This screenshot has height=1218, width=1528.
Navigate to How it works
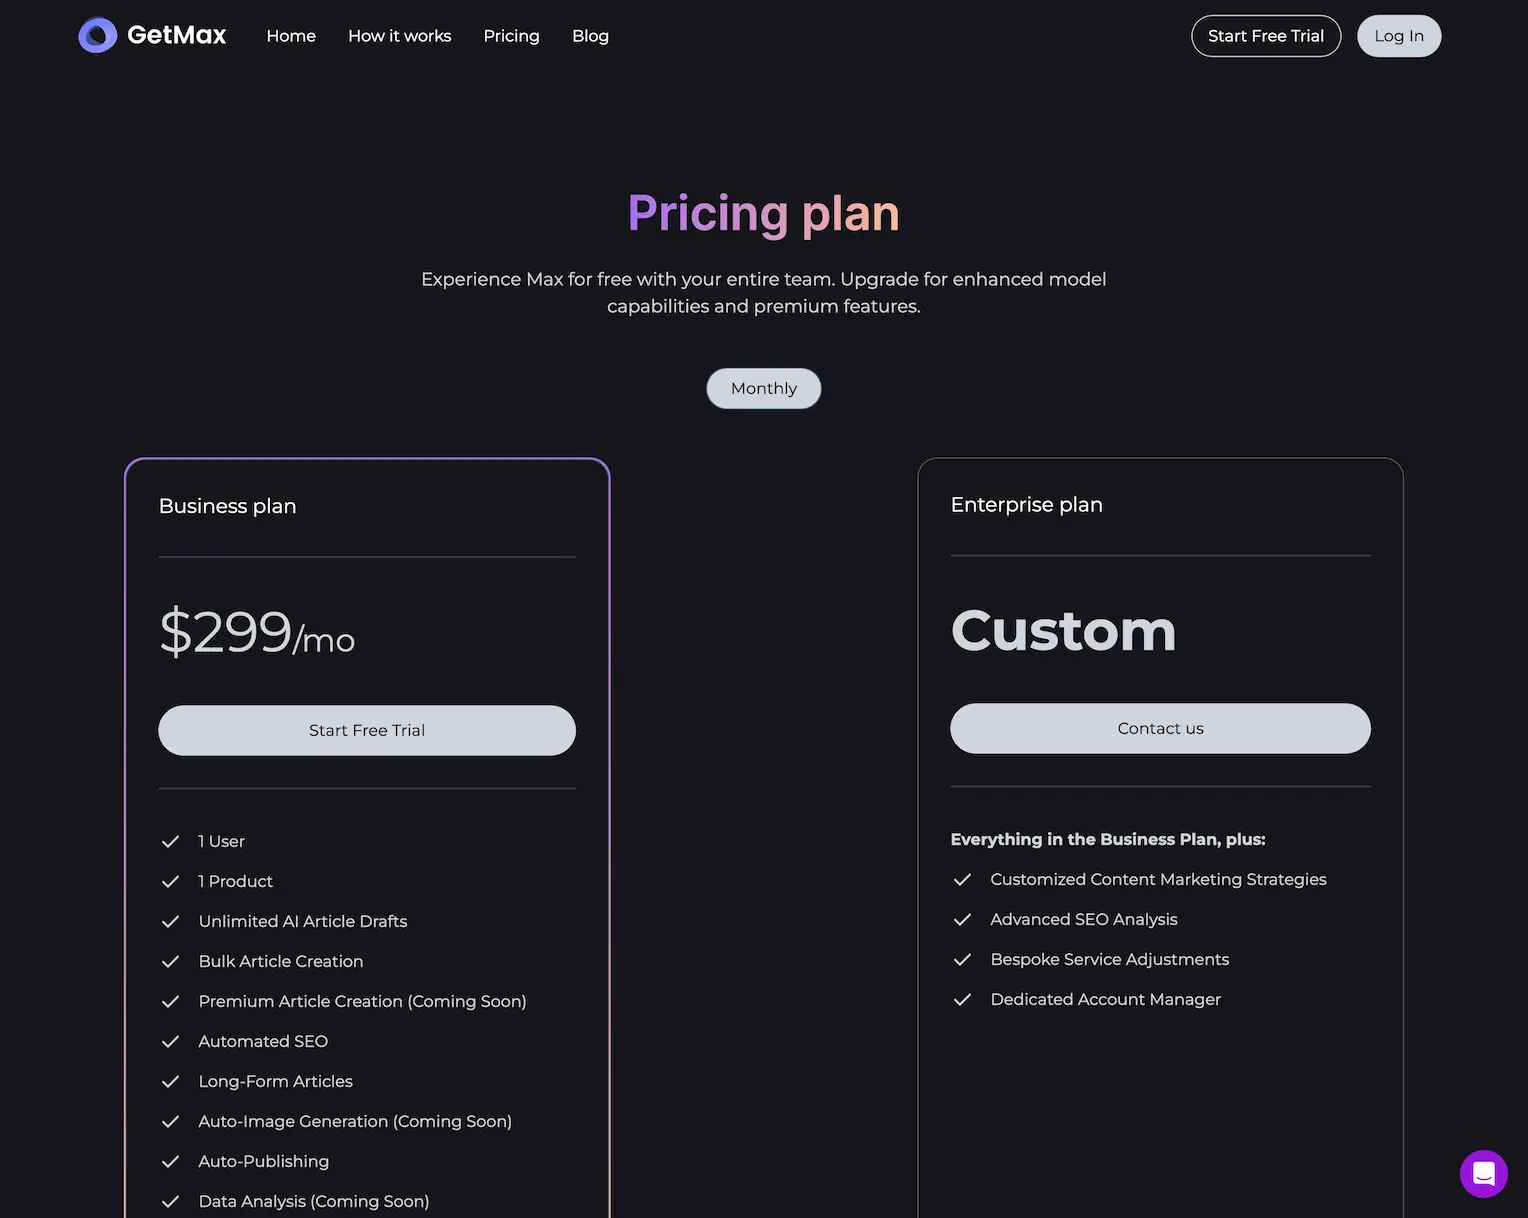(399, 35)
